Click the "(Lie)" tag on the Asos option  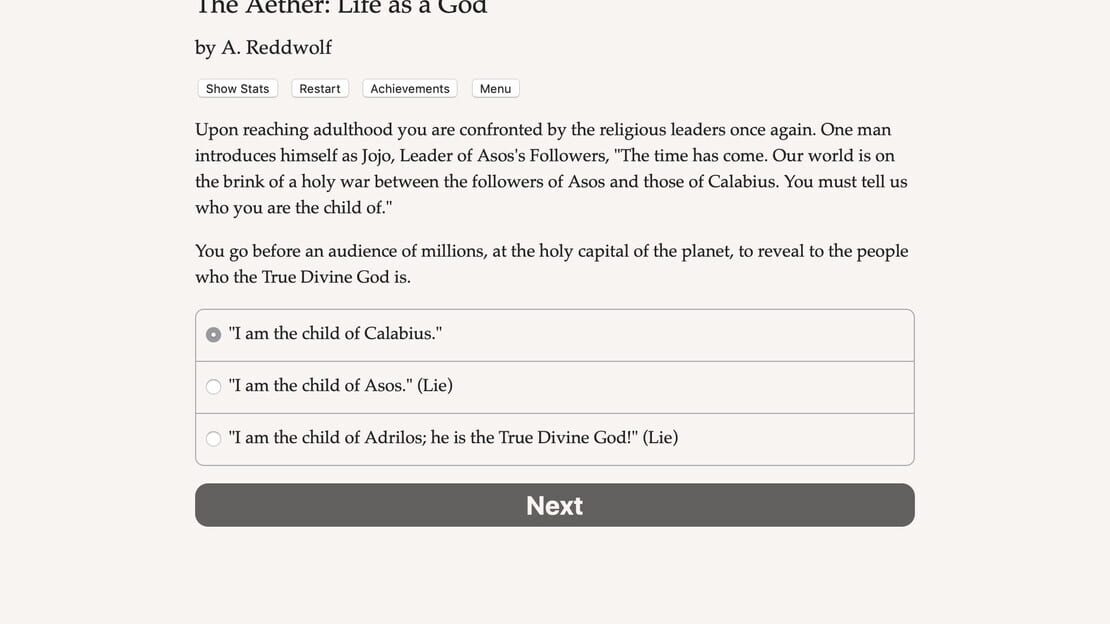[x=435, y=385]
